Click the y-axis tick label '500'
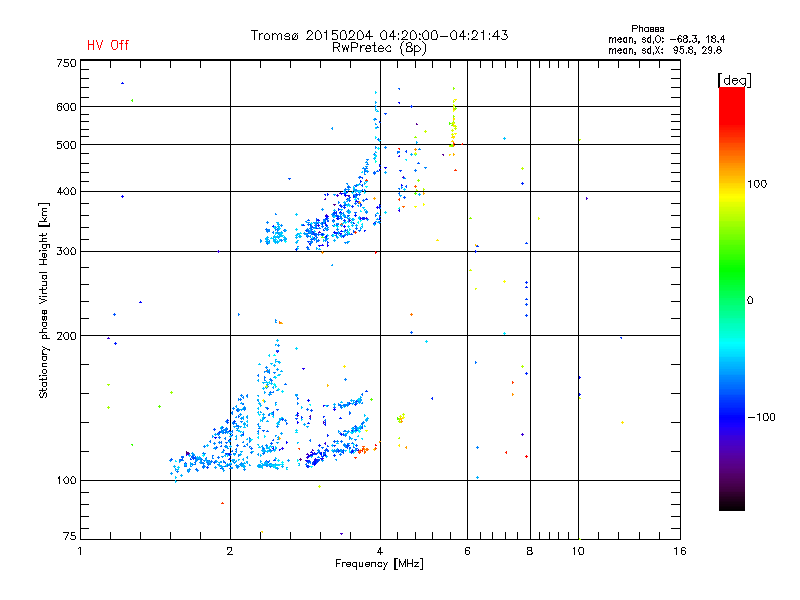This screenshot has width=800, height=600. click(x=66, y=145)
